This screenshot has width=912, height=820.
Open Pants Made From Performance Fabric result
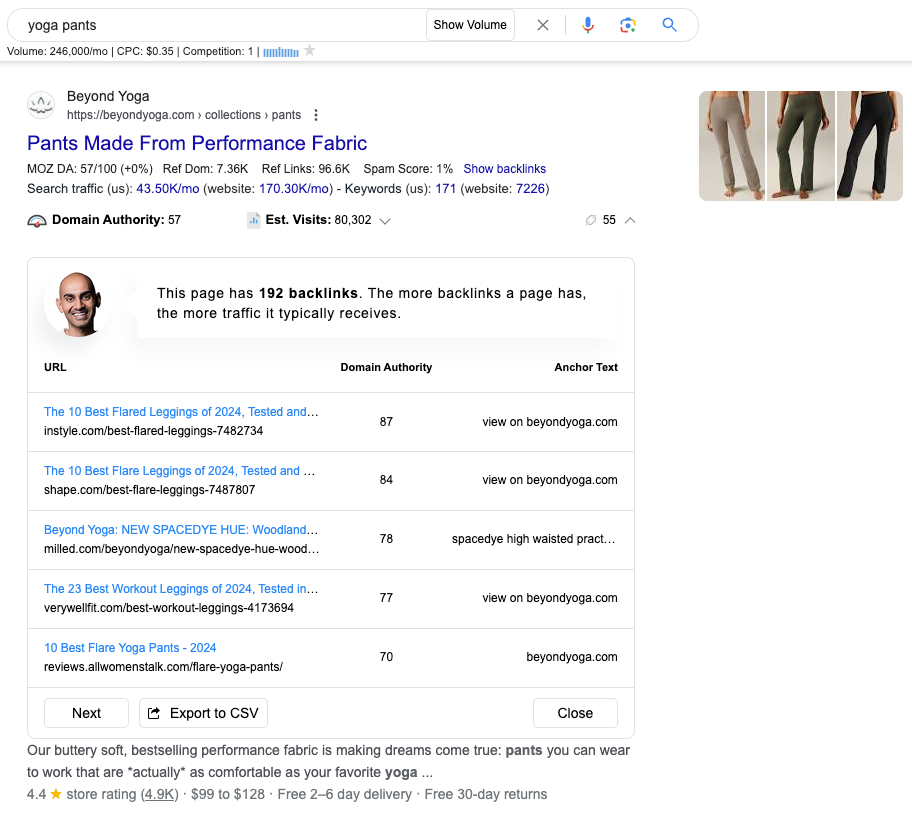tap(197, 143)
